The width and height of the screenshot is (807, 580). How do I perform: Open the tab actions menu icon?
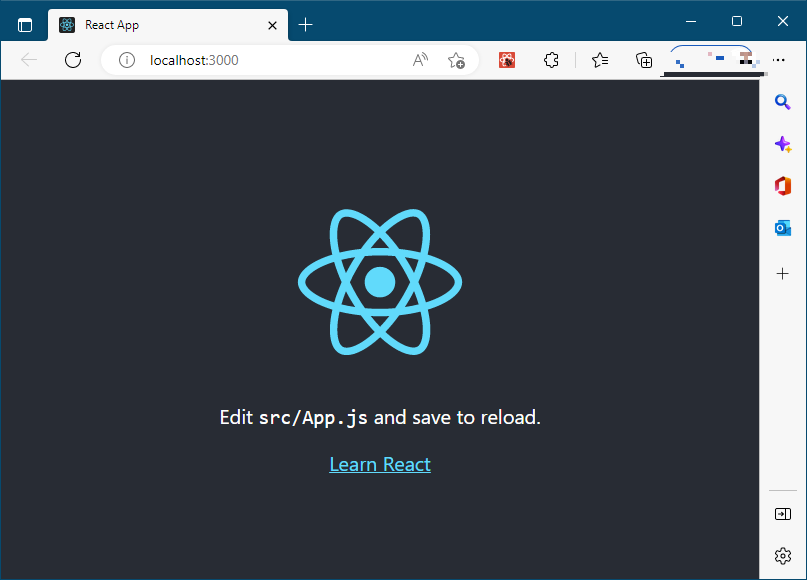tap(25, 25)
